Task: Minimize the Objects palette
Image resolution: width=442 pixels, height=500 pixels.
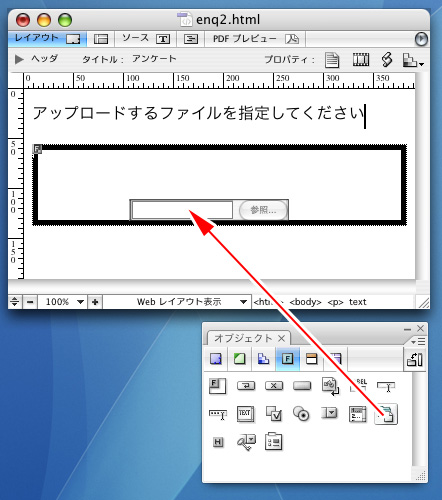Action: pos(407,329)
